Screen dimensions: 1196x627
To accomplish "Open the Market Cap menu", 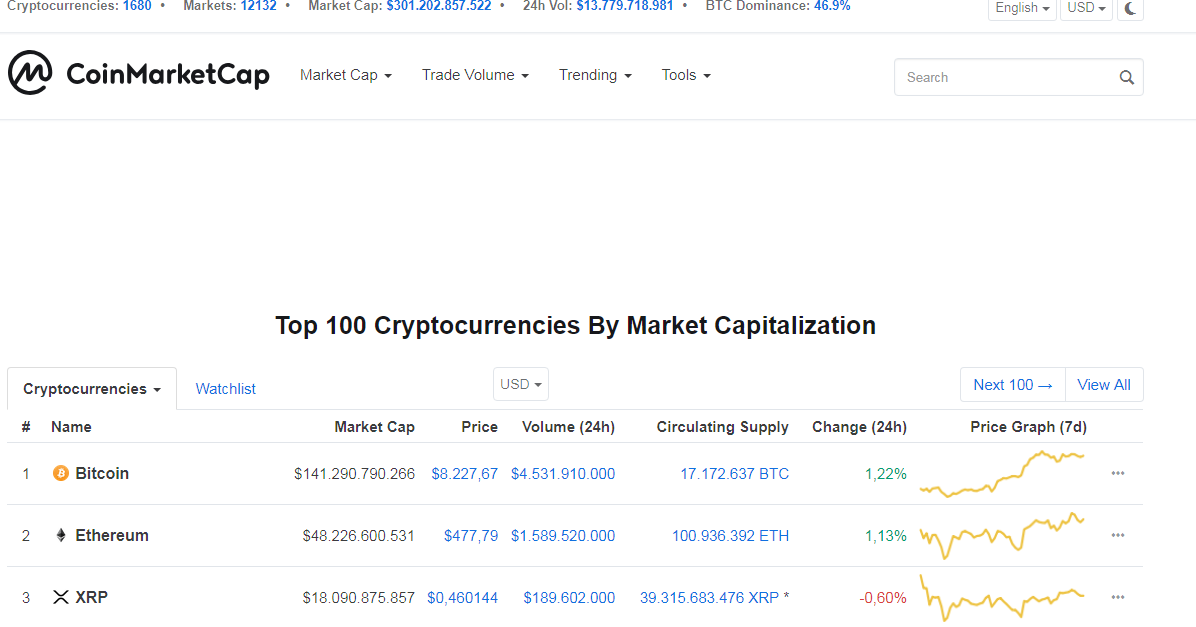I will 345,75.
